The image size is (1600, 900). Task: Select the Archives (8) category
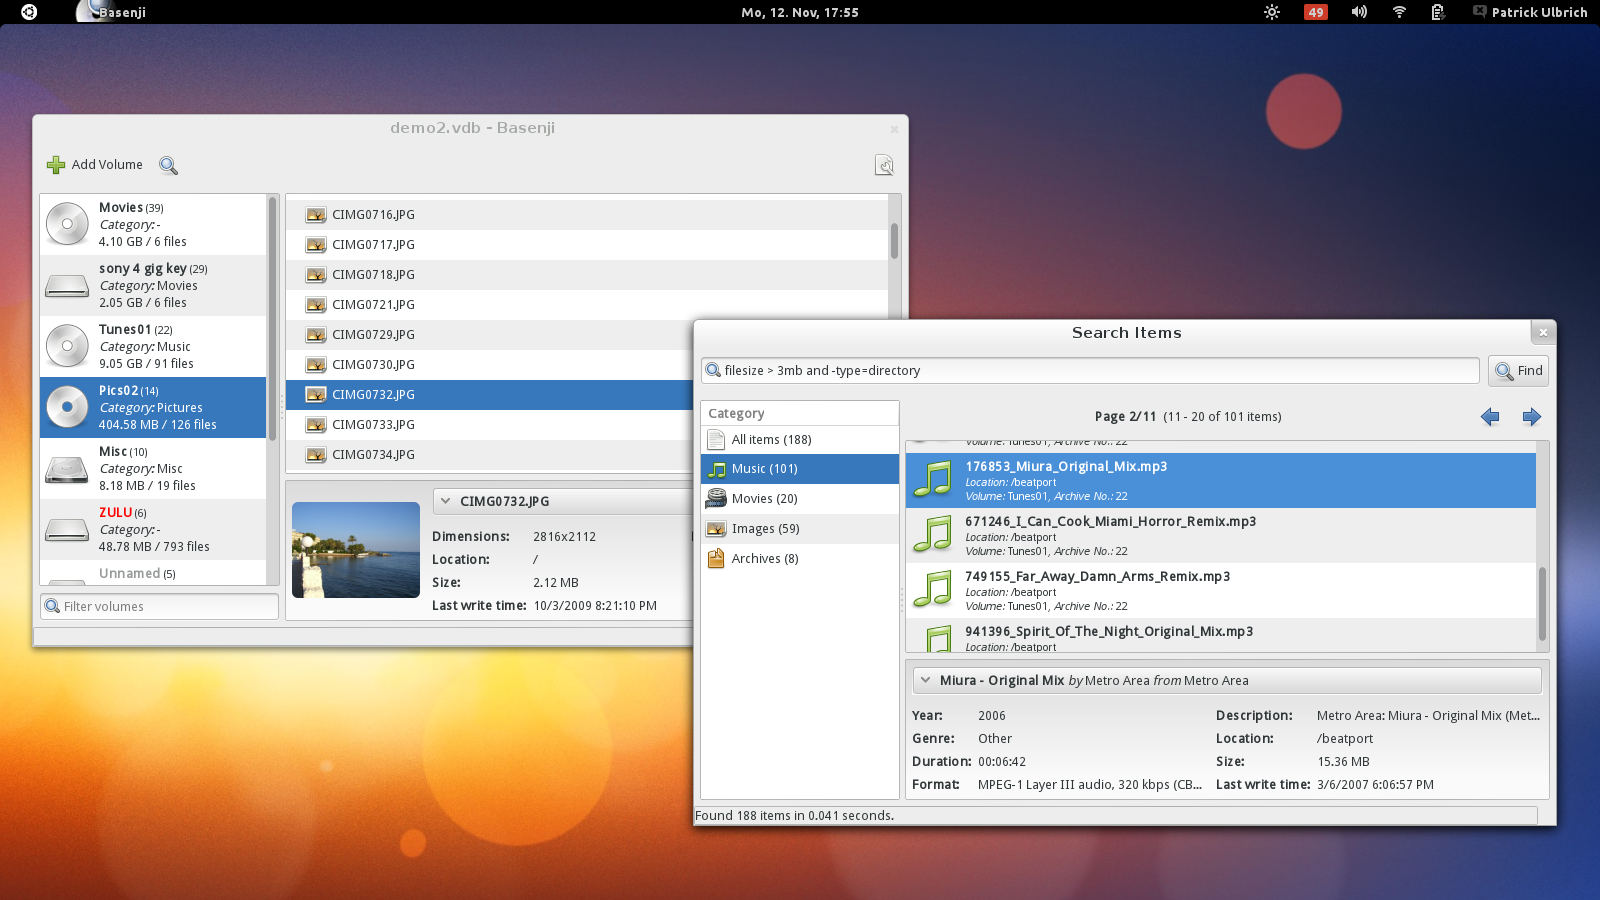pos(764,559)
